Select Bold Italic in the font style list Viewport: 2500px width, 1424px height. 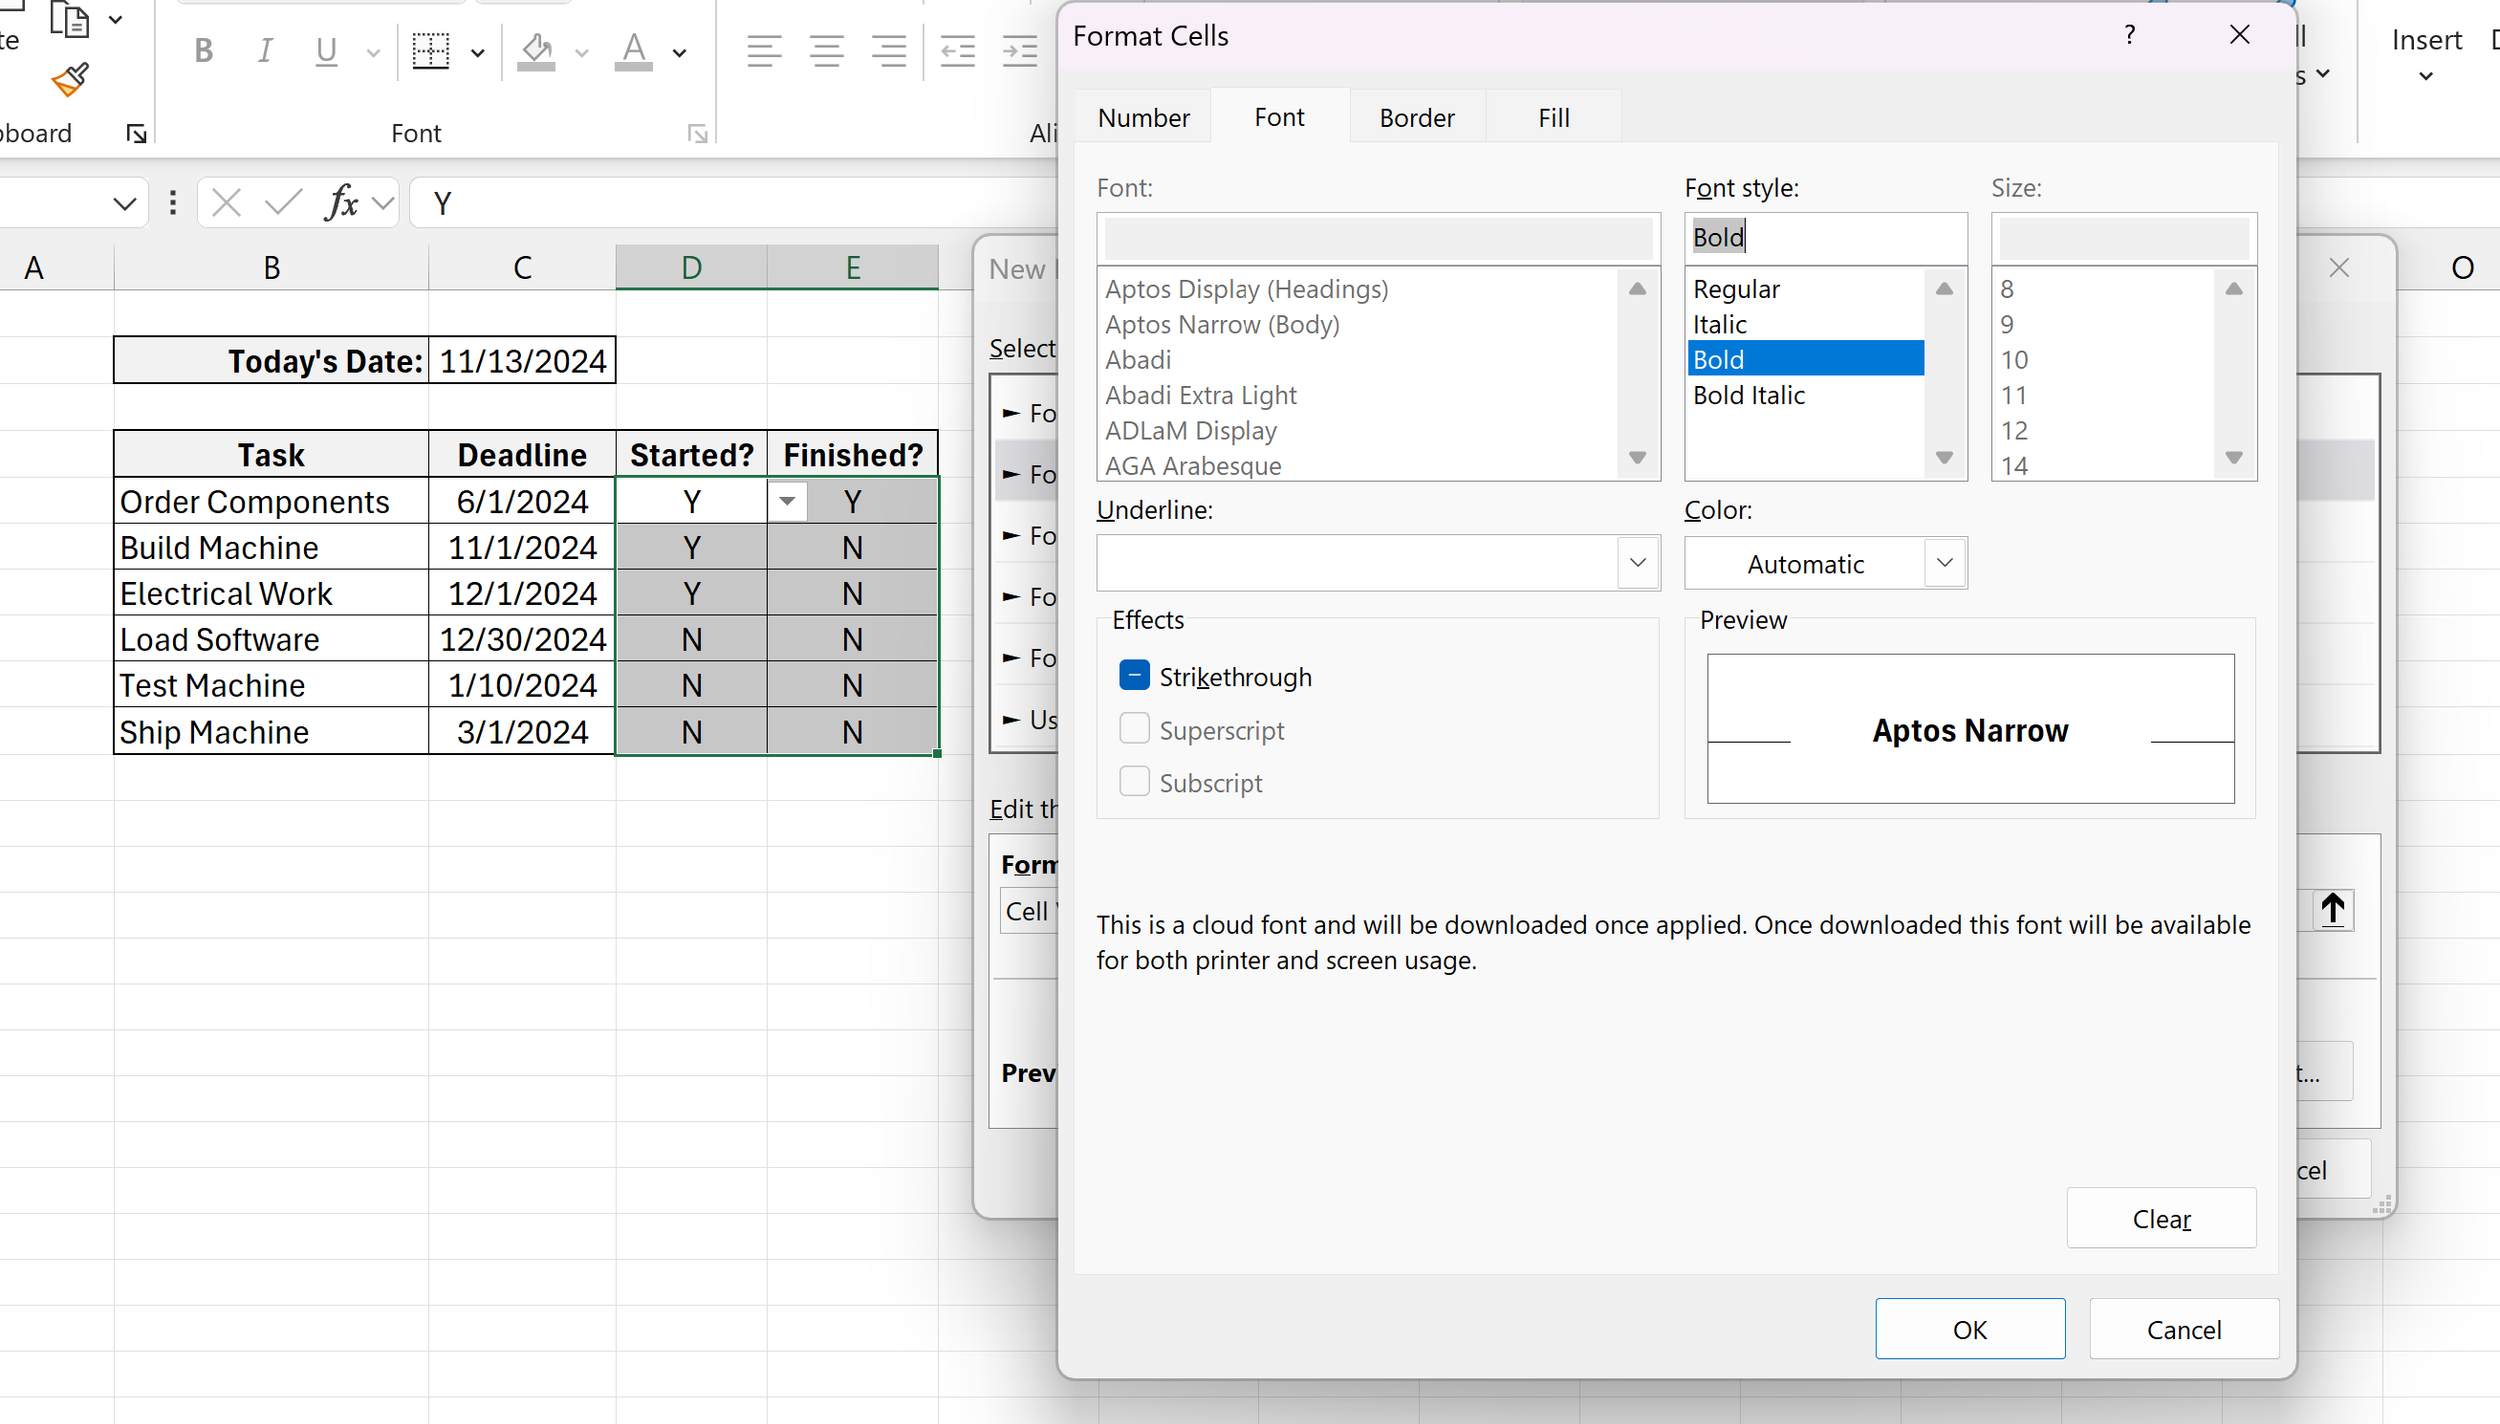click(x=1748, y=395)
